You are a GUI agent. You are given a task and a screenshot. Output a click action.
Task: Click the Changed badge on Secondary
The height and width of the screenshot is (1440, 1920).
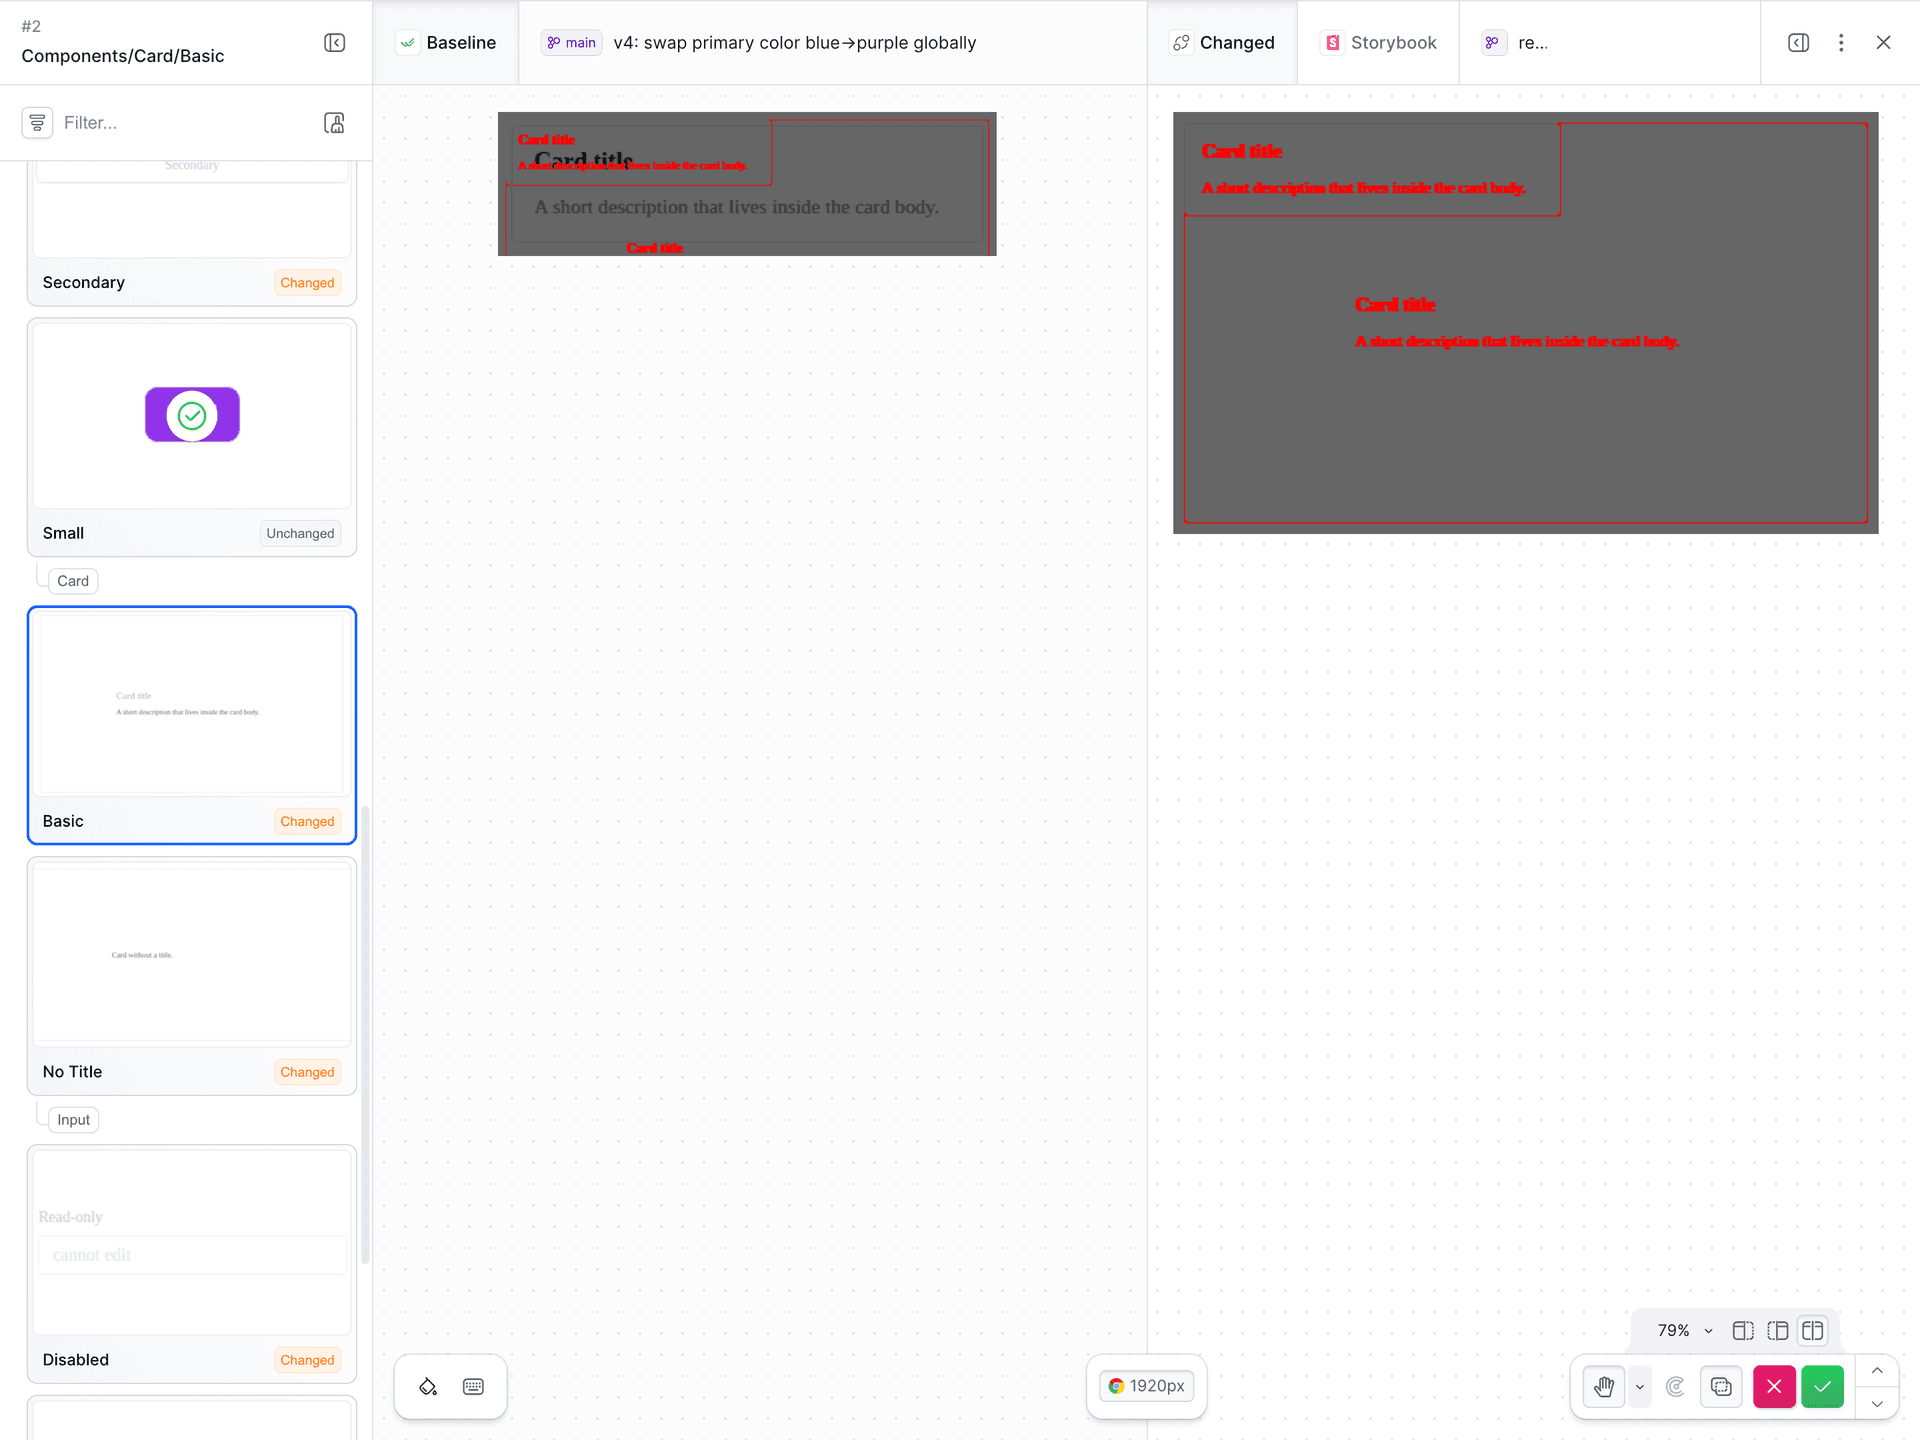[307, 283]
